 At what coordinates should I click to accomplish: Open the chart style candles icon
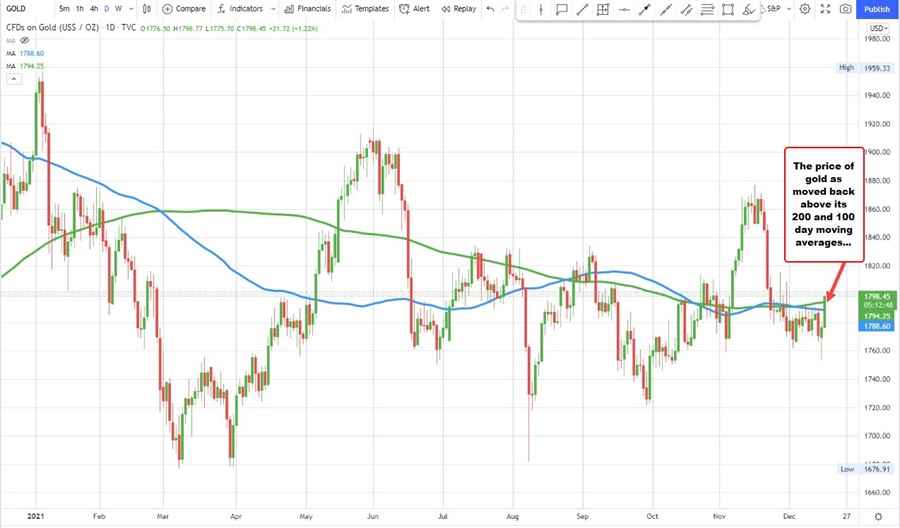(147, 9)
